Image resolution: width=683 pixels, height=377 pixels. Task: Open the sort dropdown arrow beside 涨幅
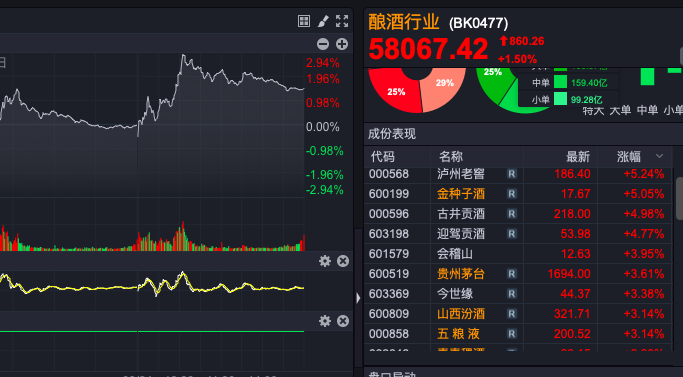[659, 156]
